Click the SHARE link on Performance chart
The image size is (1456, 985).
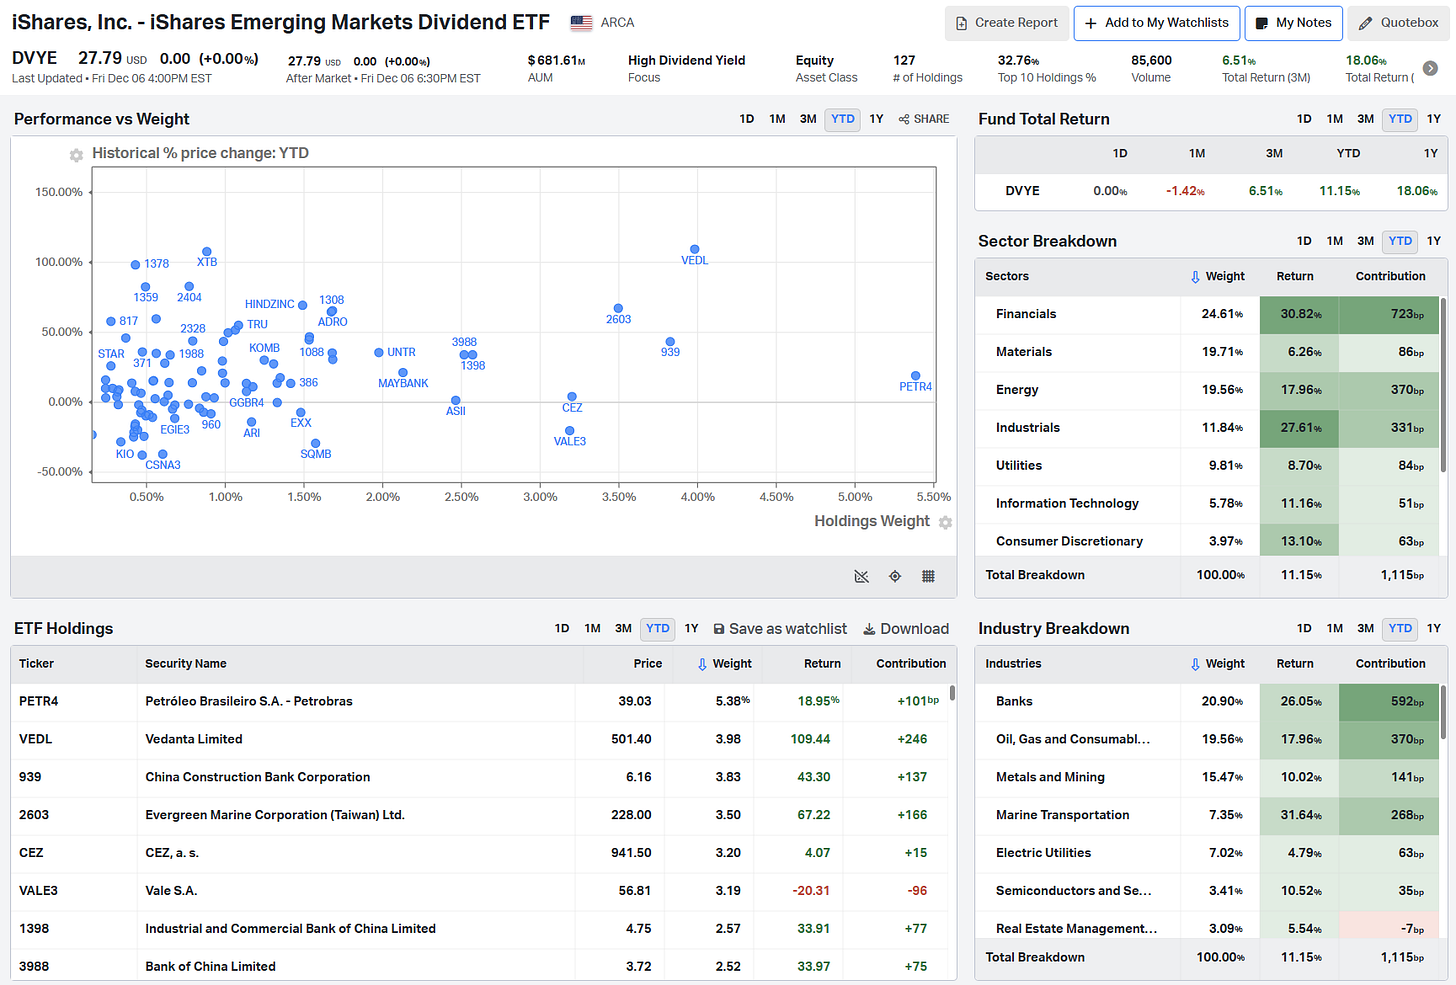pyautogui.click(x=924, y=119)
